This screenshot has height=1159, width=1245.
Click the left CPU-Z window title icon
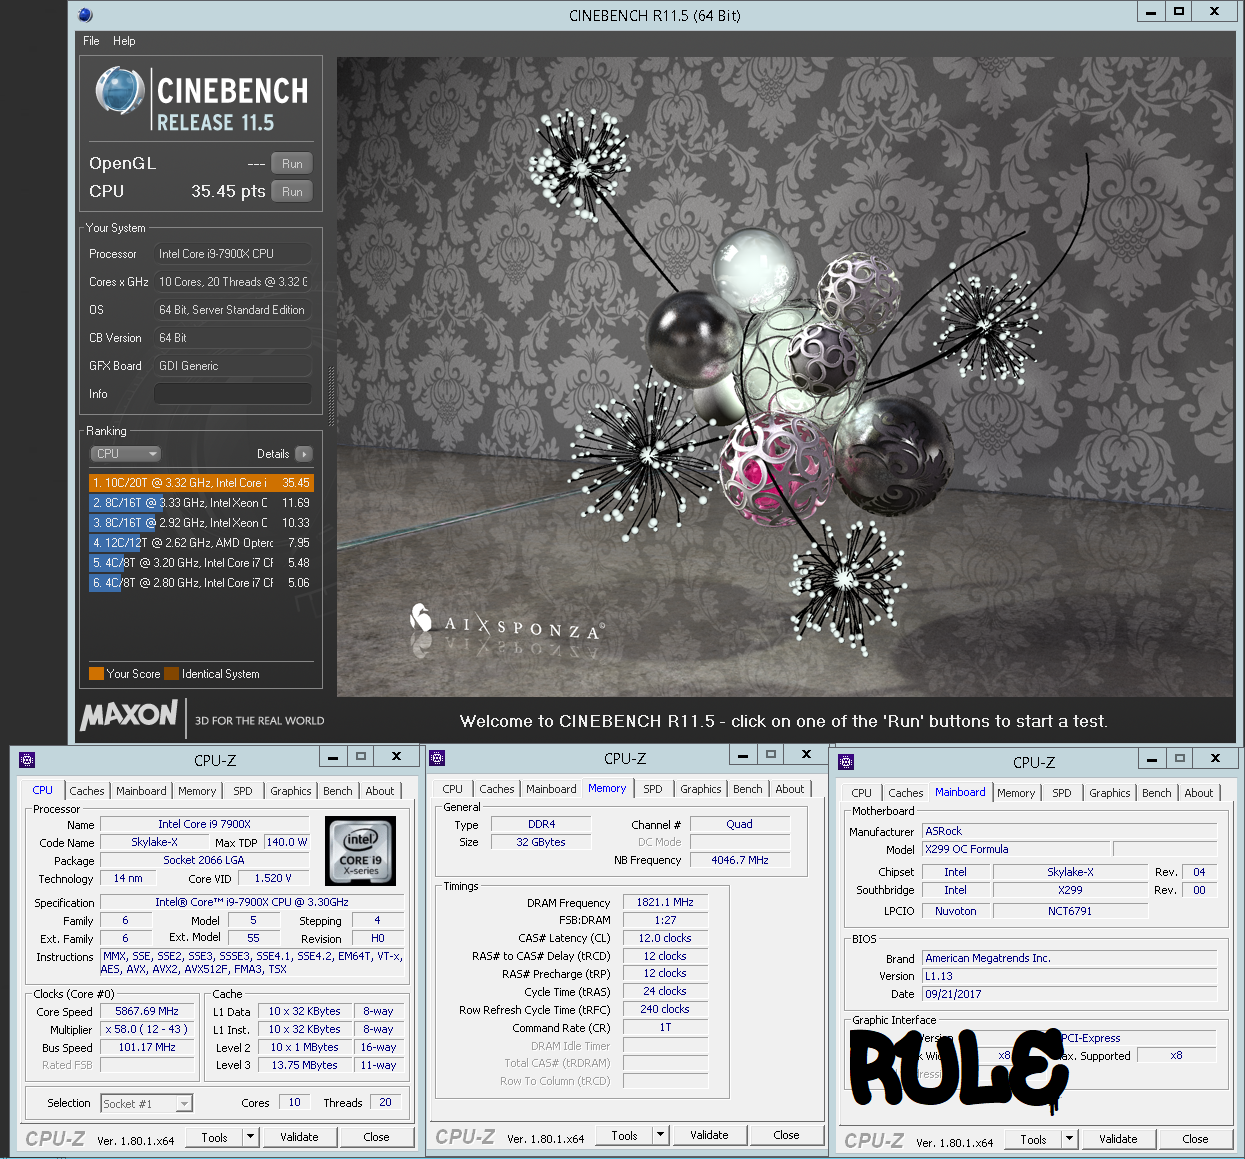point(27,760)
